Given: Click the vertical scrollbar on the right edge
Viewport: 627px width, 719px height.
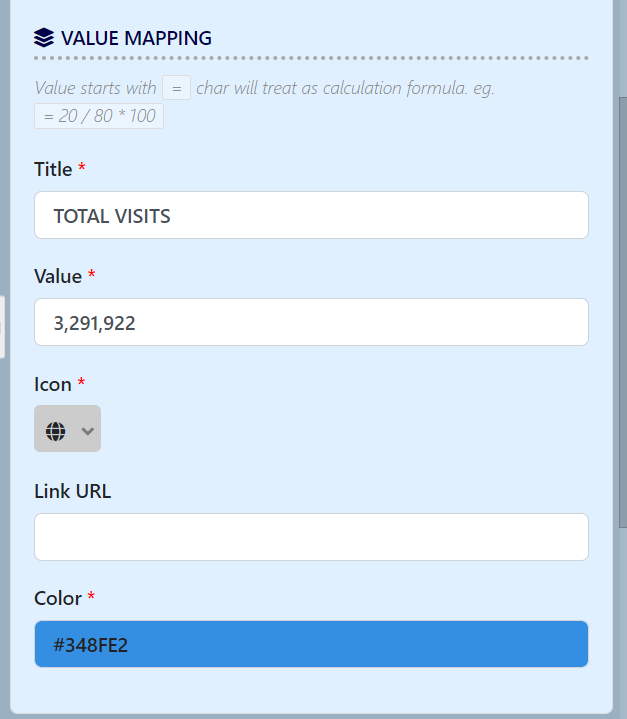Looking at the screenshot, I should point(621,300).
